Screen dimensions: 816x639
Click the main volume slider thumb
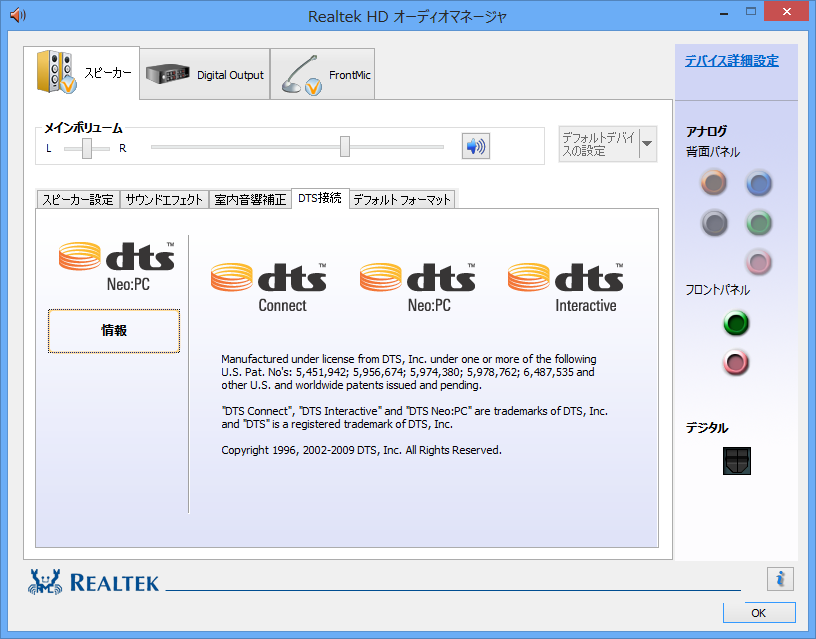coord(345,146)
